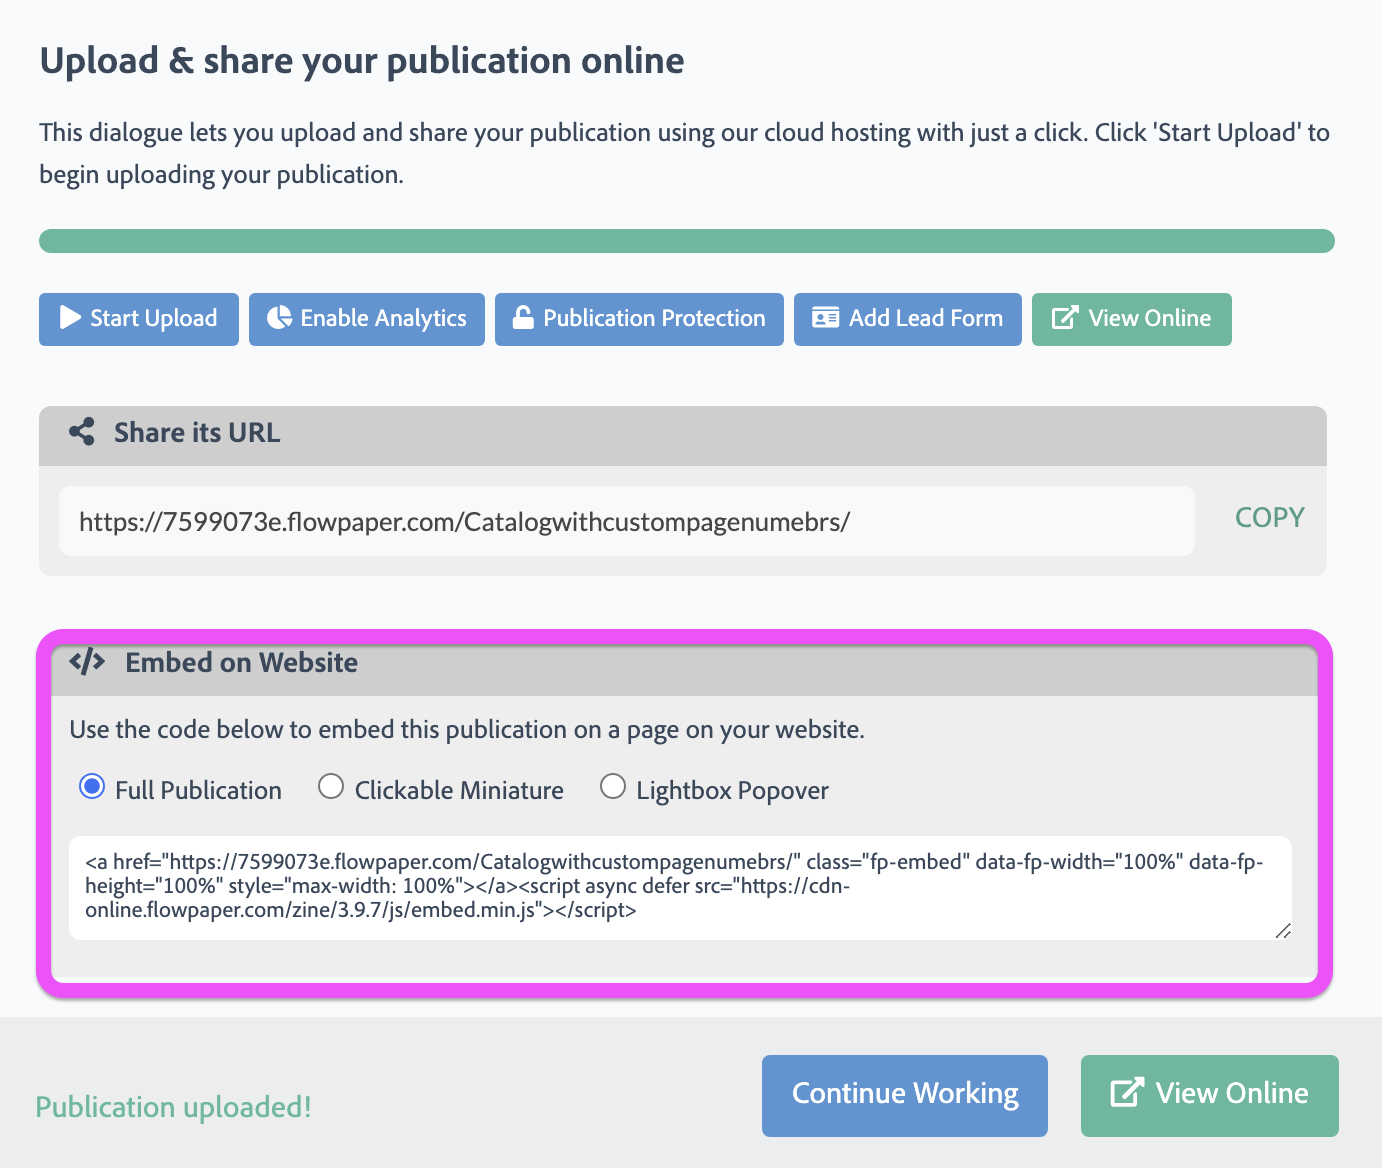
Task: Click the Start Upload button
Action: [x=139, y=319]
